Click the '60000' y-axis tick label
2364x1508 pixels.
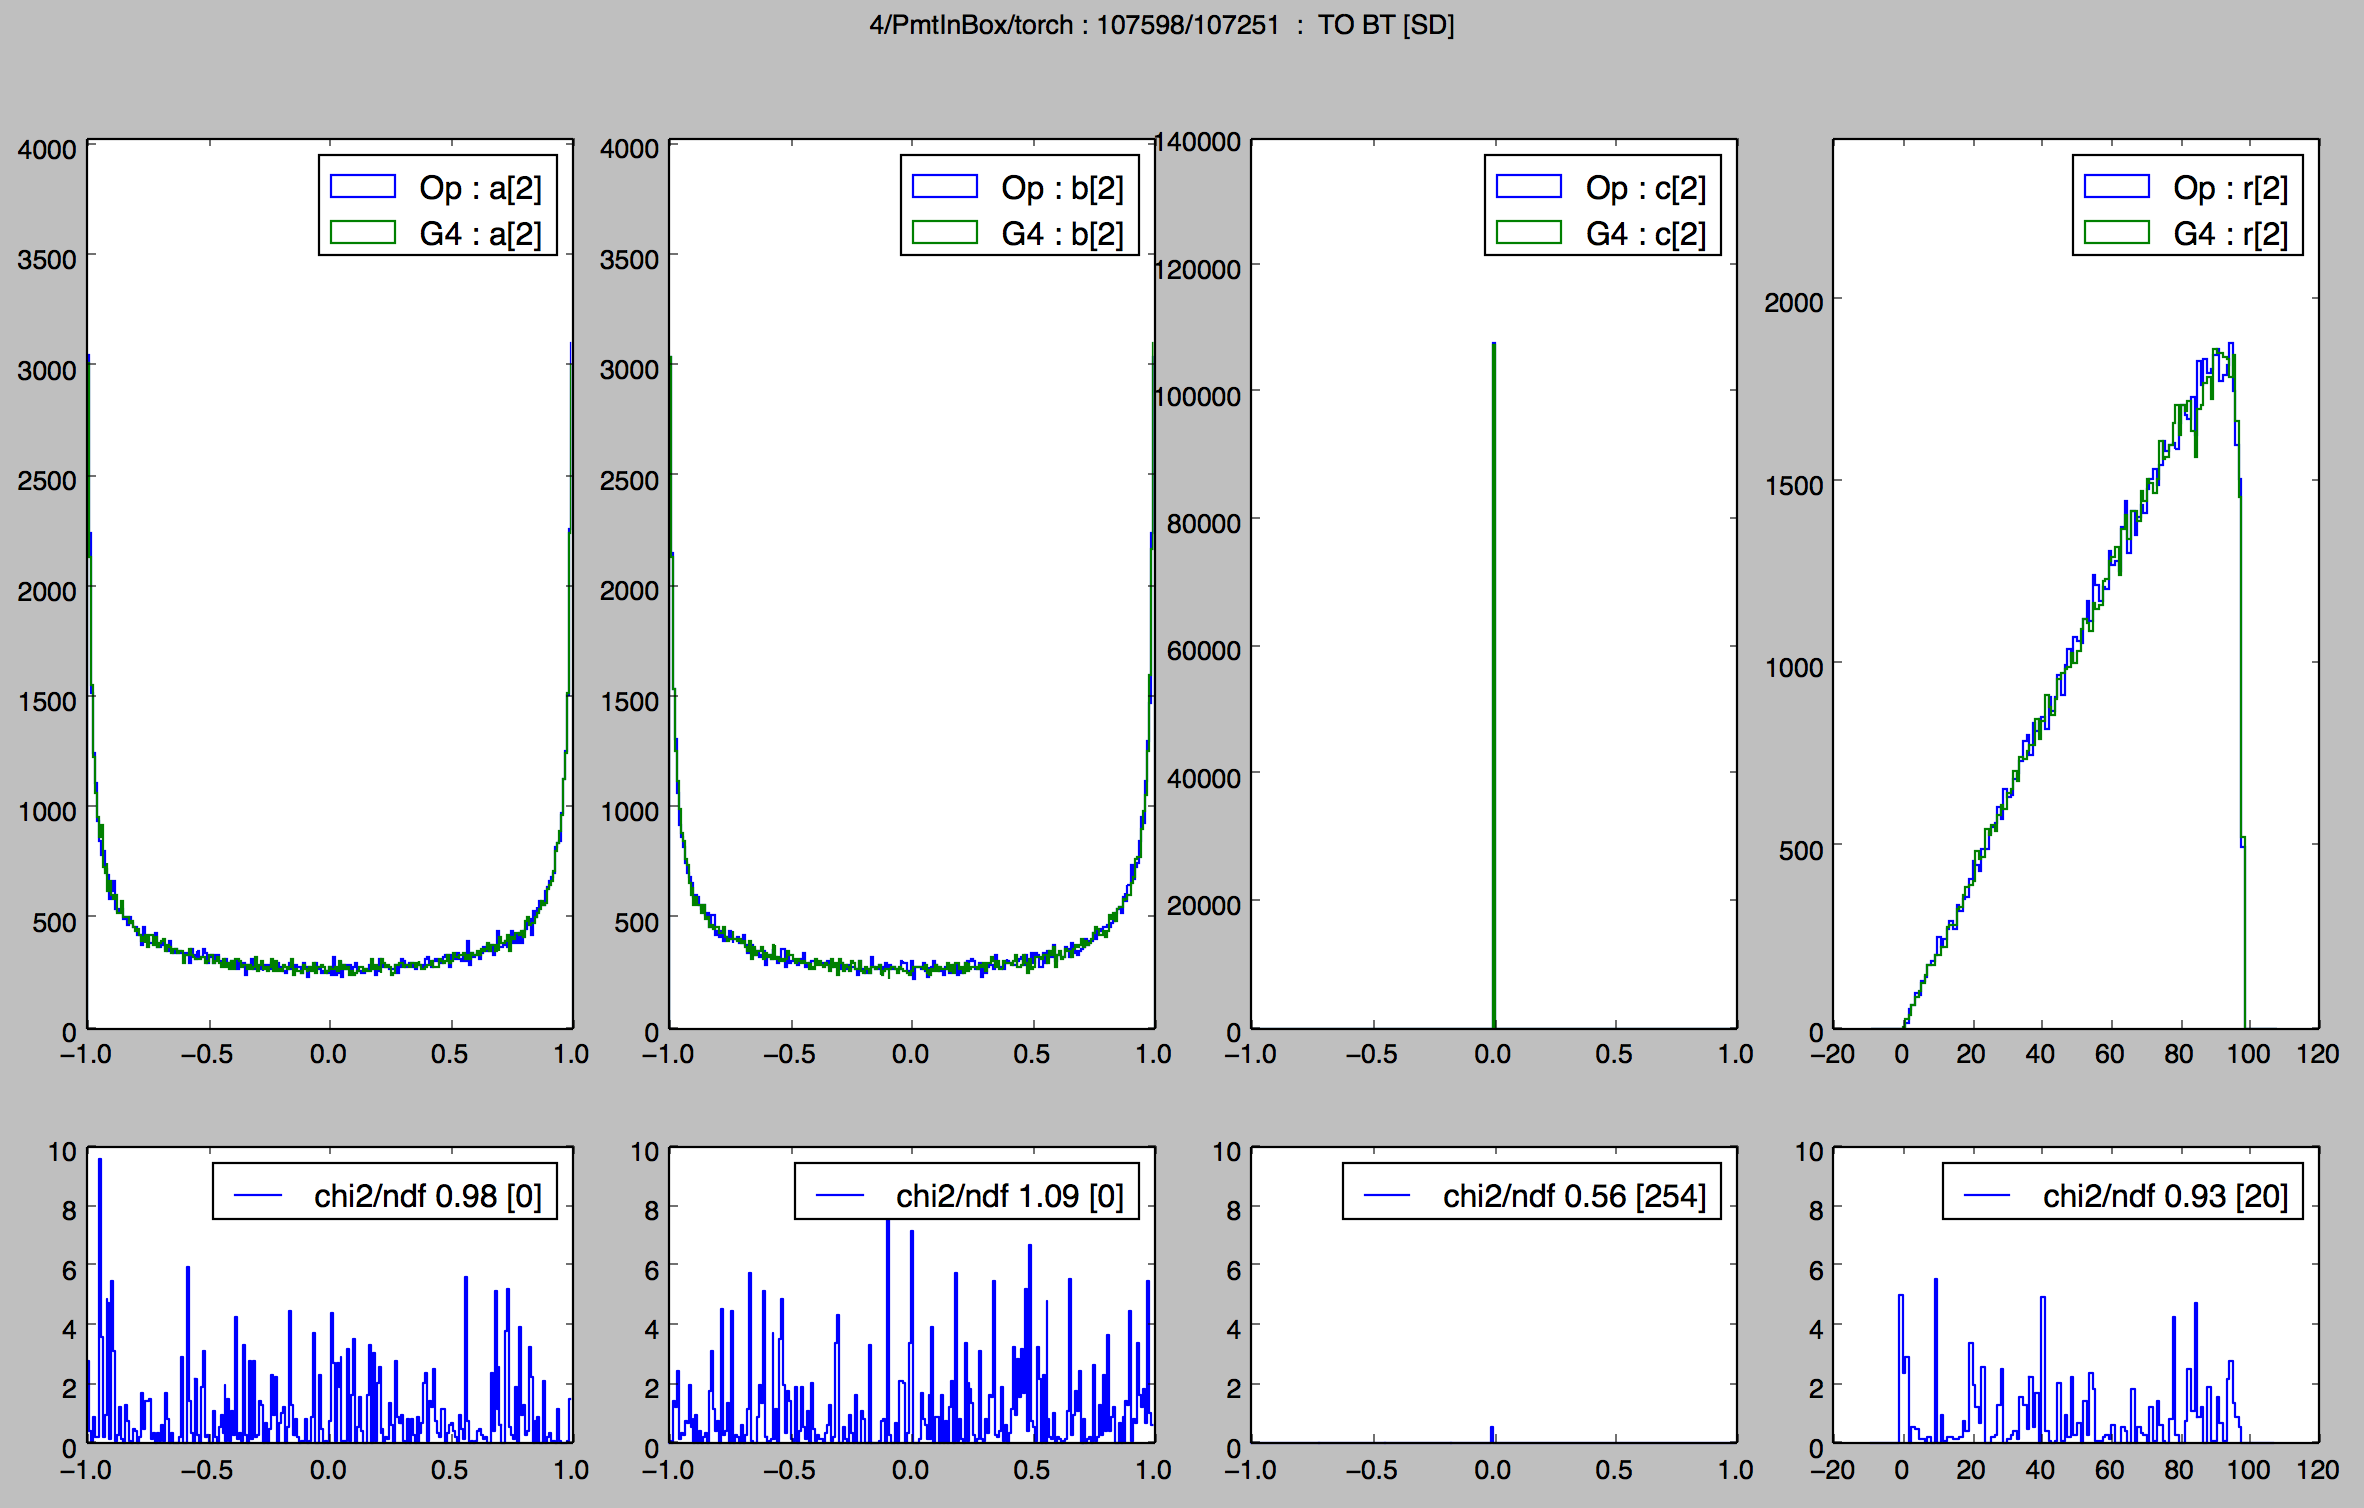point(1204,650)
